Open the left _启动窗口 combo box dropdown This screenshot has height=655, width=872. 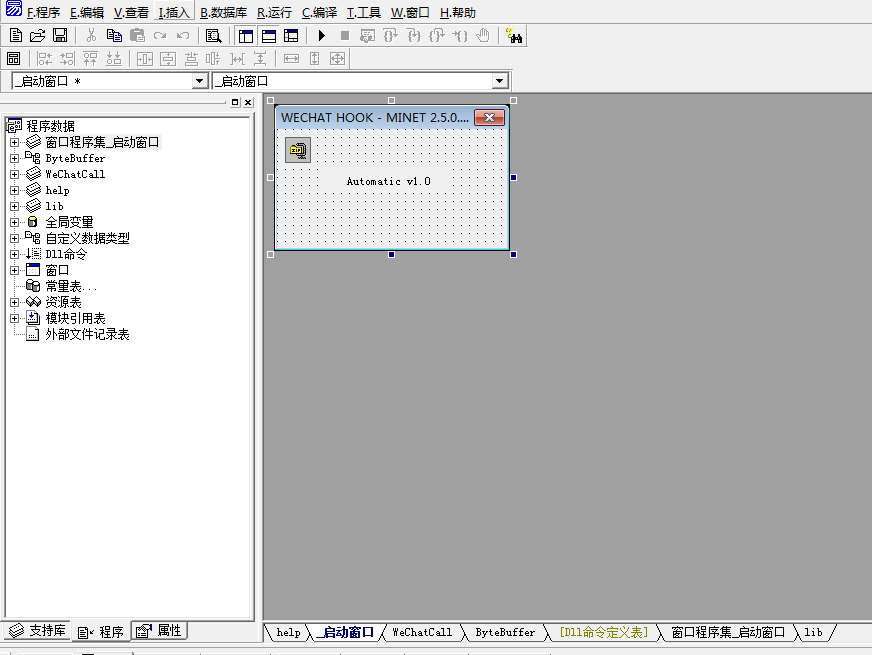(199, 81)
